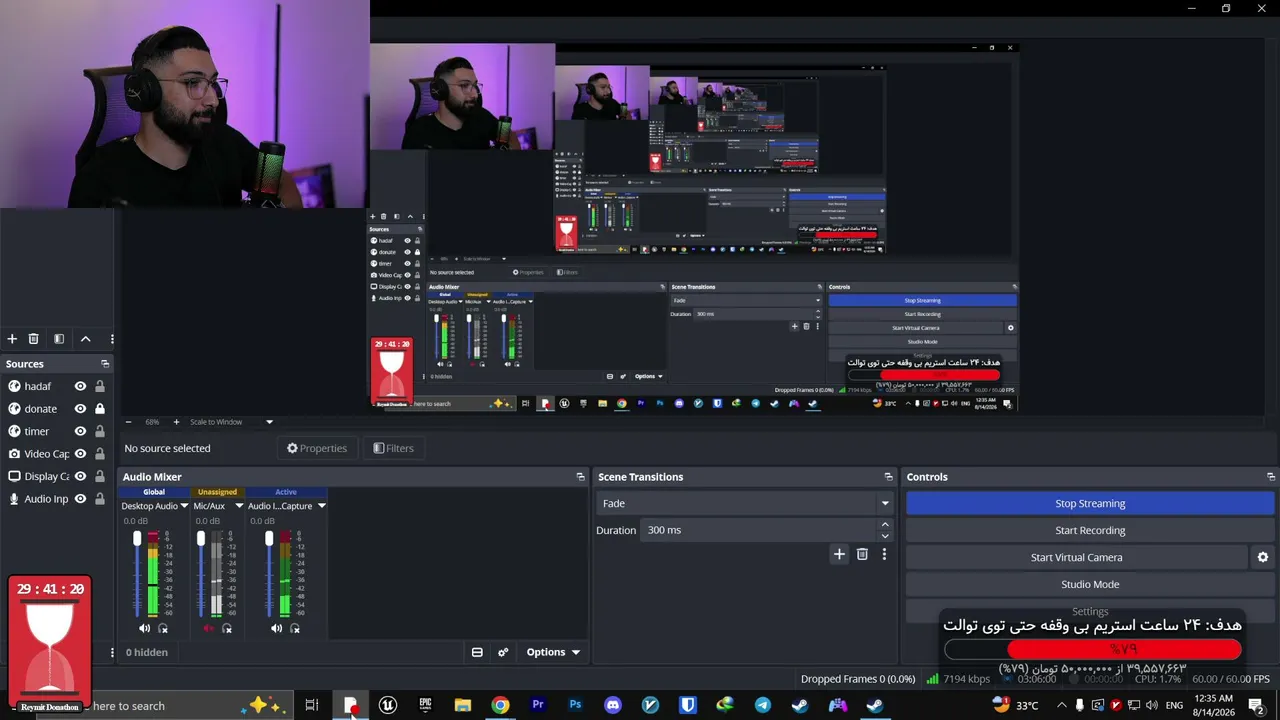Screen dimensions: 1280x720
Task: Hide the Display Capture source
Action: click(x=80, y=476)
